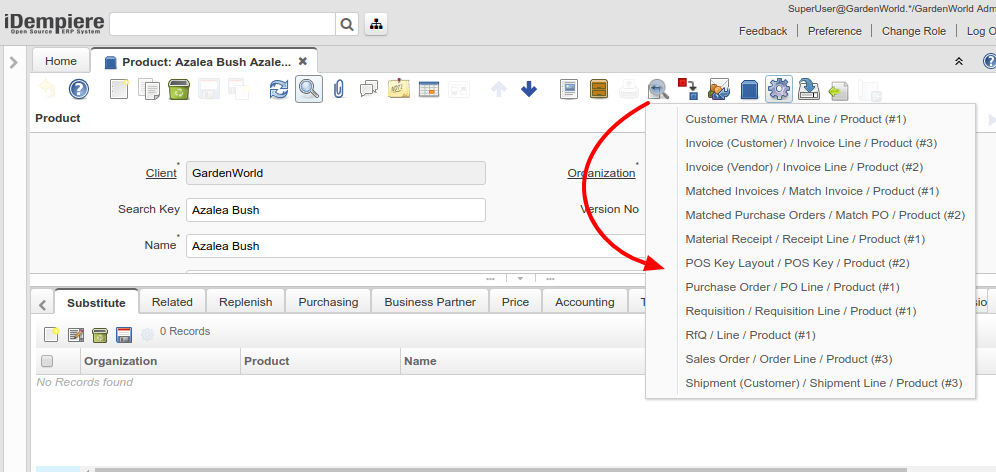Click the Change Role link
The width and height of the screenshot is (996, 472).
click(913, 31)
